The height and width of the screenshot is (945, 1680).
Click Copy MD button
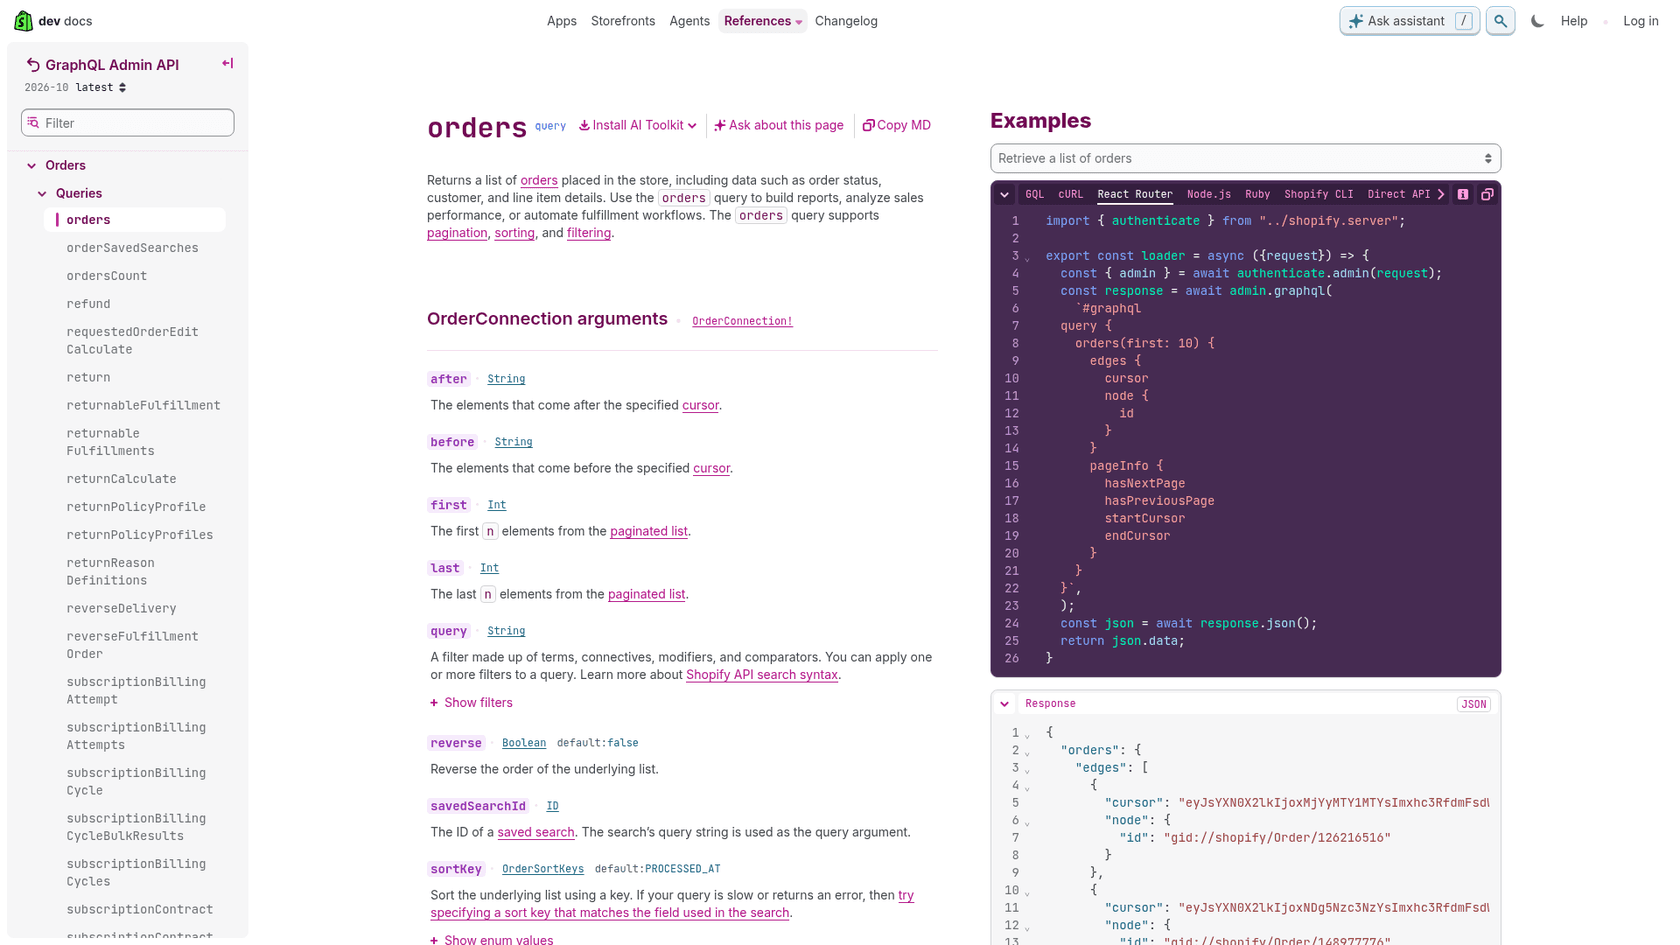coord(897,125)
